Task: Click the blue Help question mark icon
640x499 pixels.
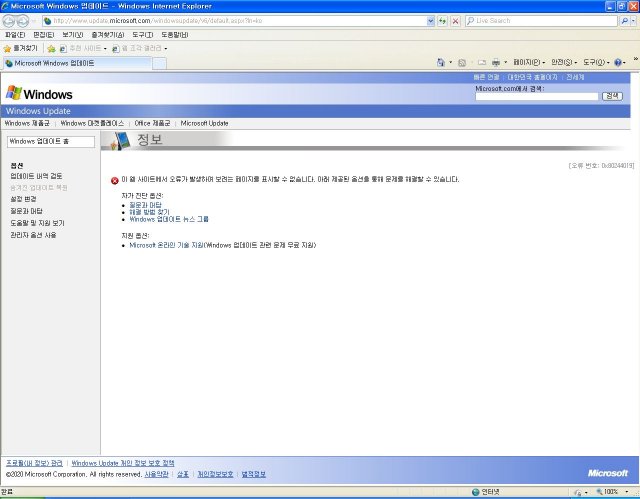Action: (618, 62)
